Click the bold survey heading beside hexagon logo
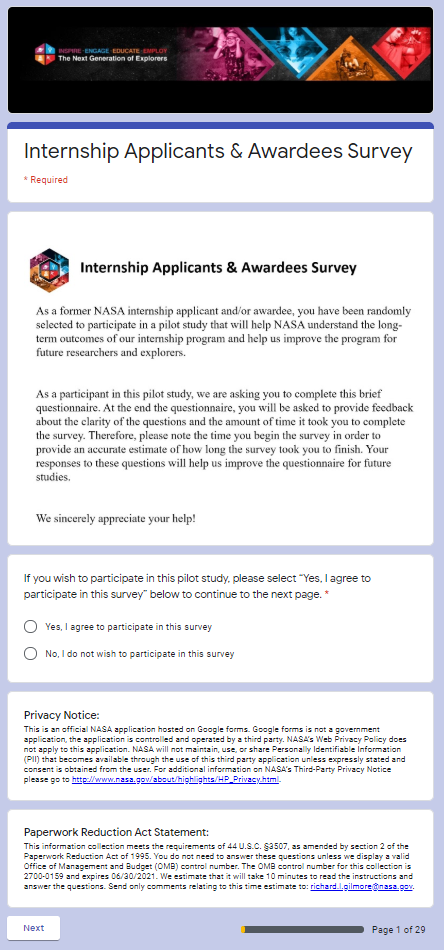Viewport: 444px width, 950px height. pos(218,268)
